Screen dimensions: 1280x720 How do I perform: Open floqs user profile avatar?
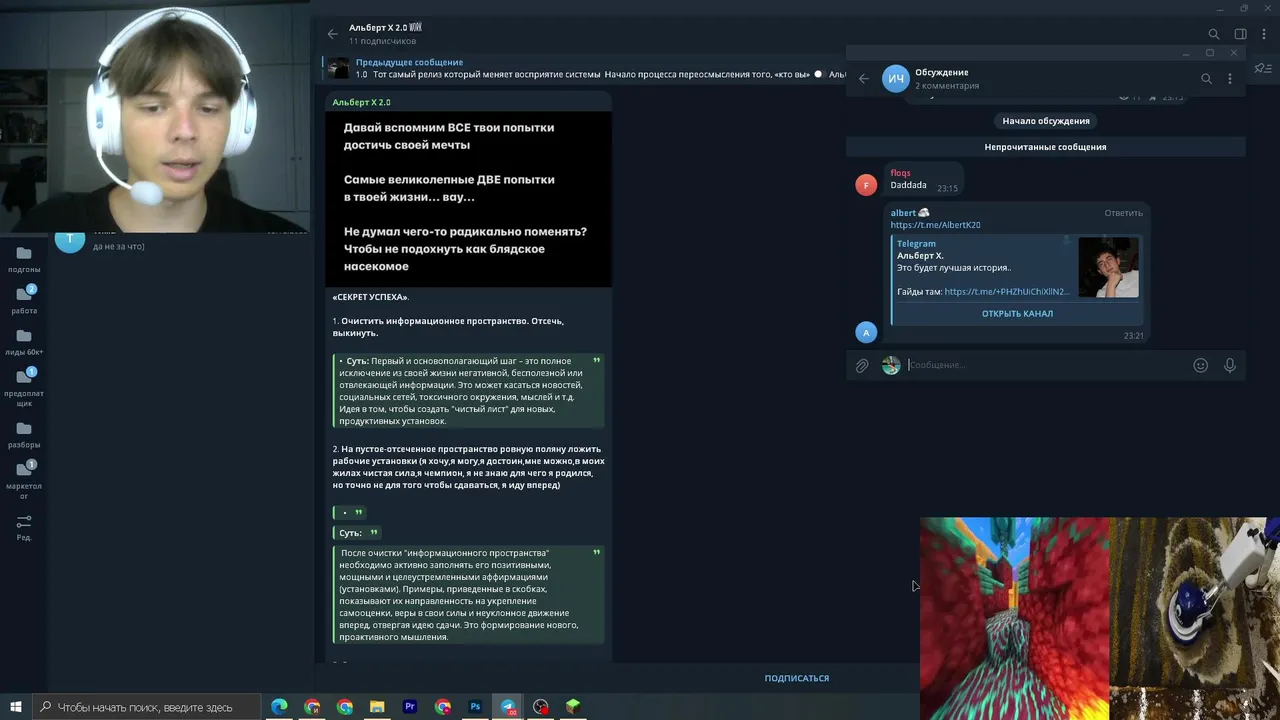point(866,184)
